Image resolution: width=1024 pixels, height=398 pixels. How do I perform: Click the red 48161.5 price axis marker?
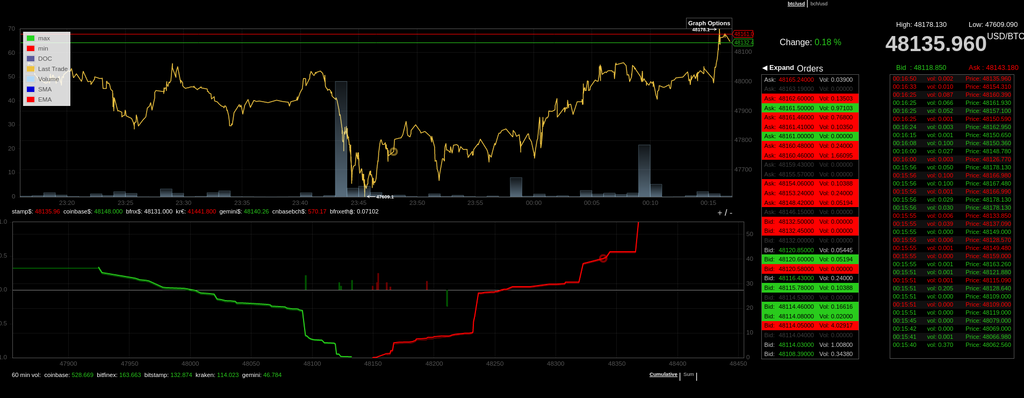(x=743, y=34)
